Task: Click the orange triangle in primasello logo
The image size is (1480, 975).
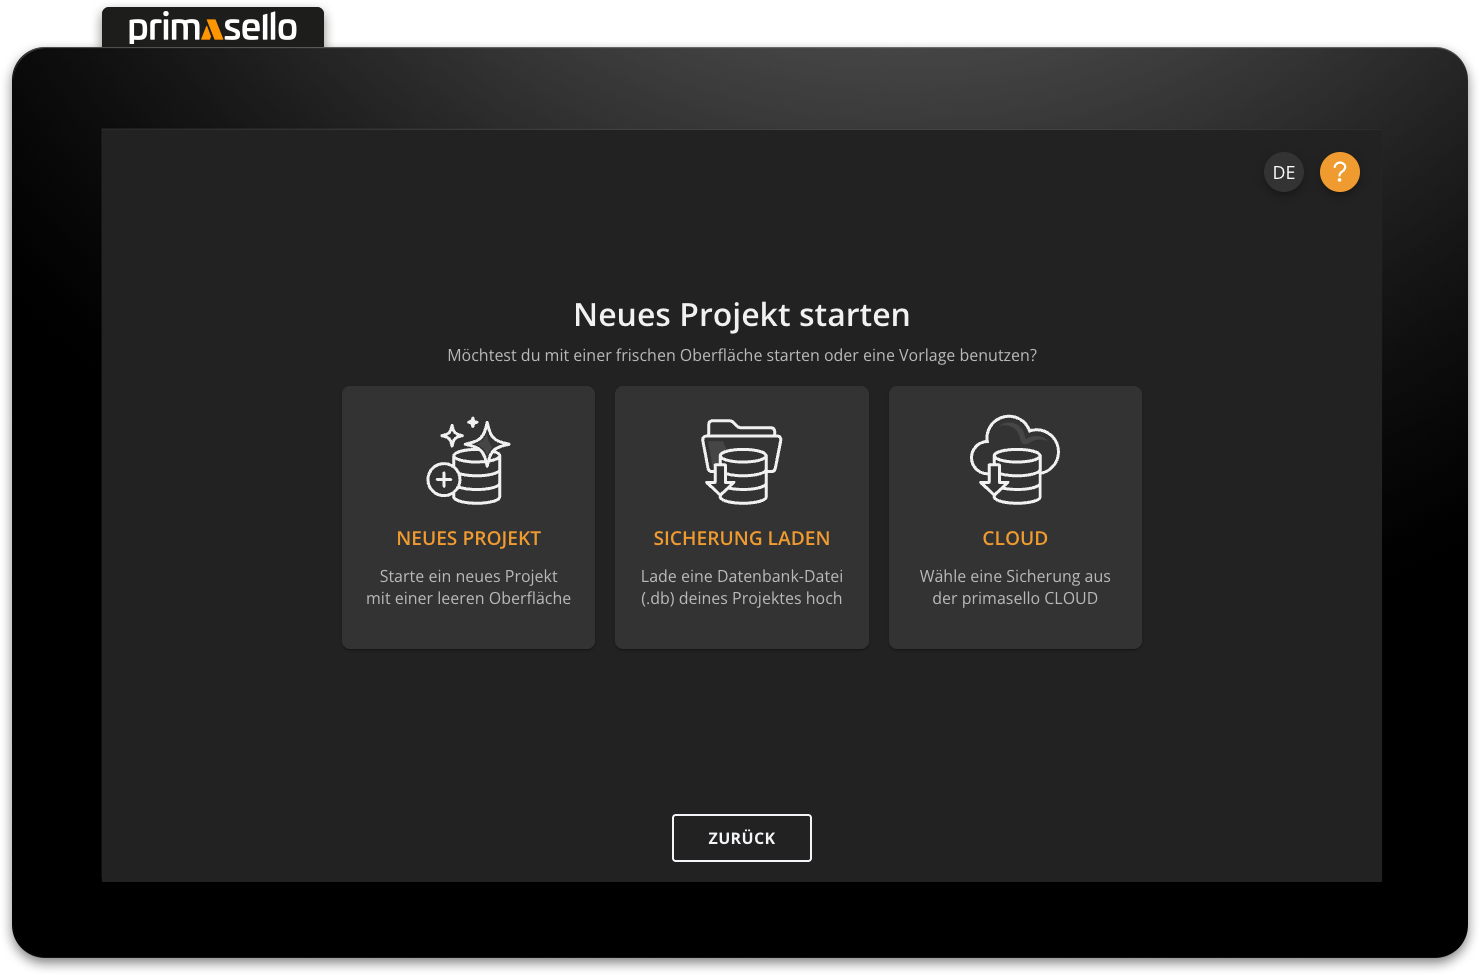Action: [212, 31]
